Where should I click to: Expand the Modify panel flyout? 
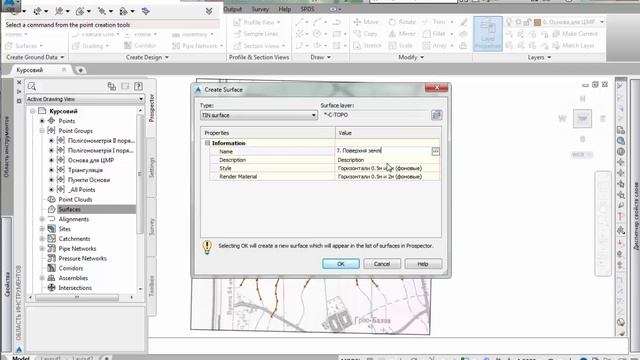tap(411, 58)
